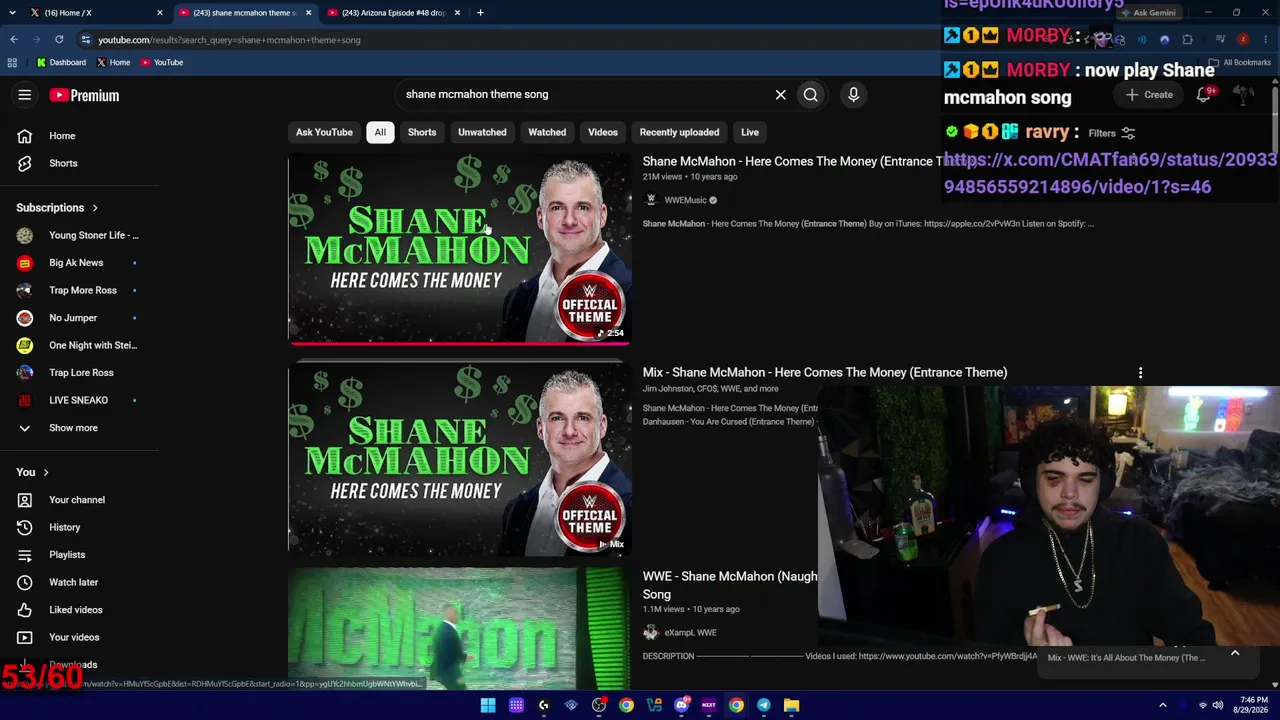Select the Ask YouTube chip
This screenshot has height=720, width=1280.
(x=324, y=132)
